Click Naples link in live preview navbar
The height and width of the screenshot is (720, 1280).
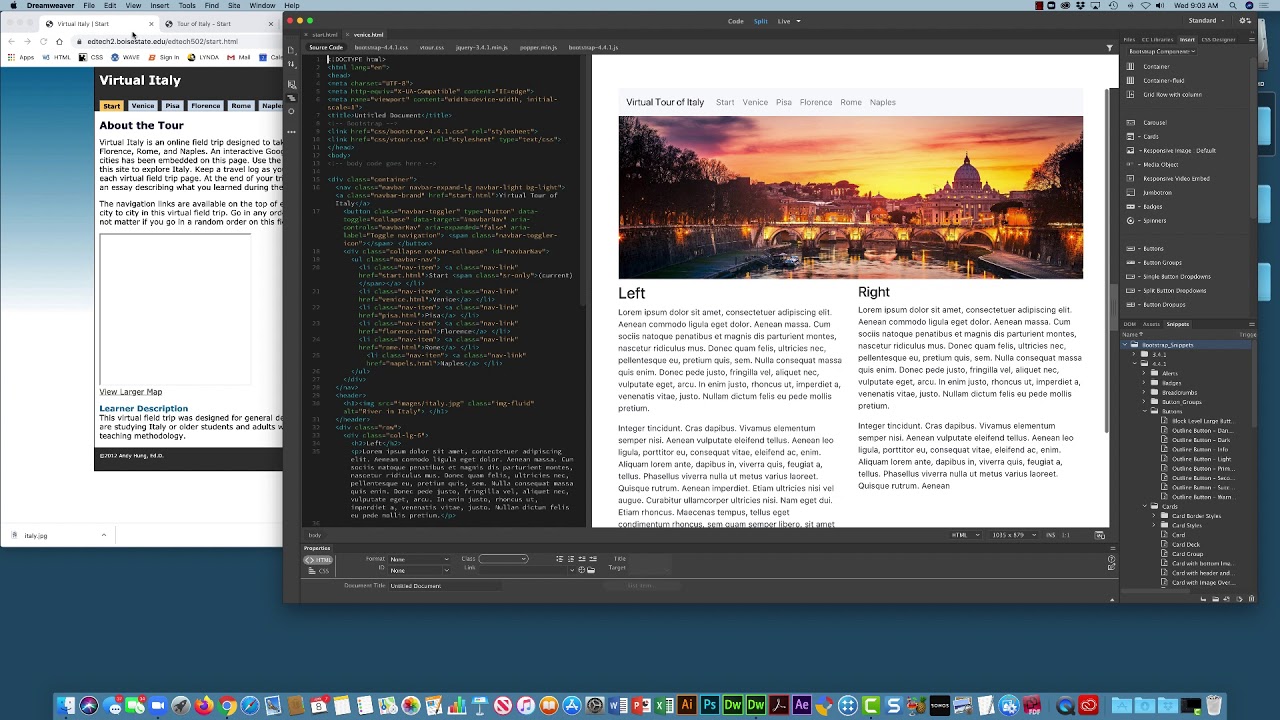pyautogui.click(x=883, y=102)
